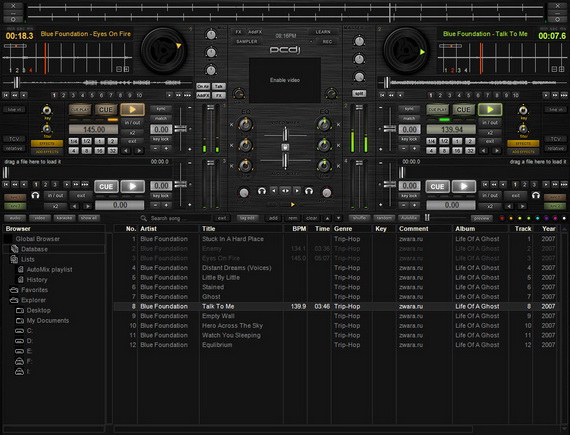This screenshot has height=435, width=570.
Task: Toggle TCV mode on deck 1
Action: pyautogui.click(x=14, y=139)
